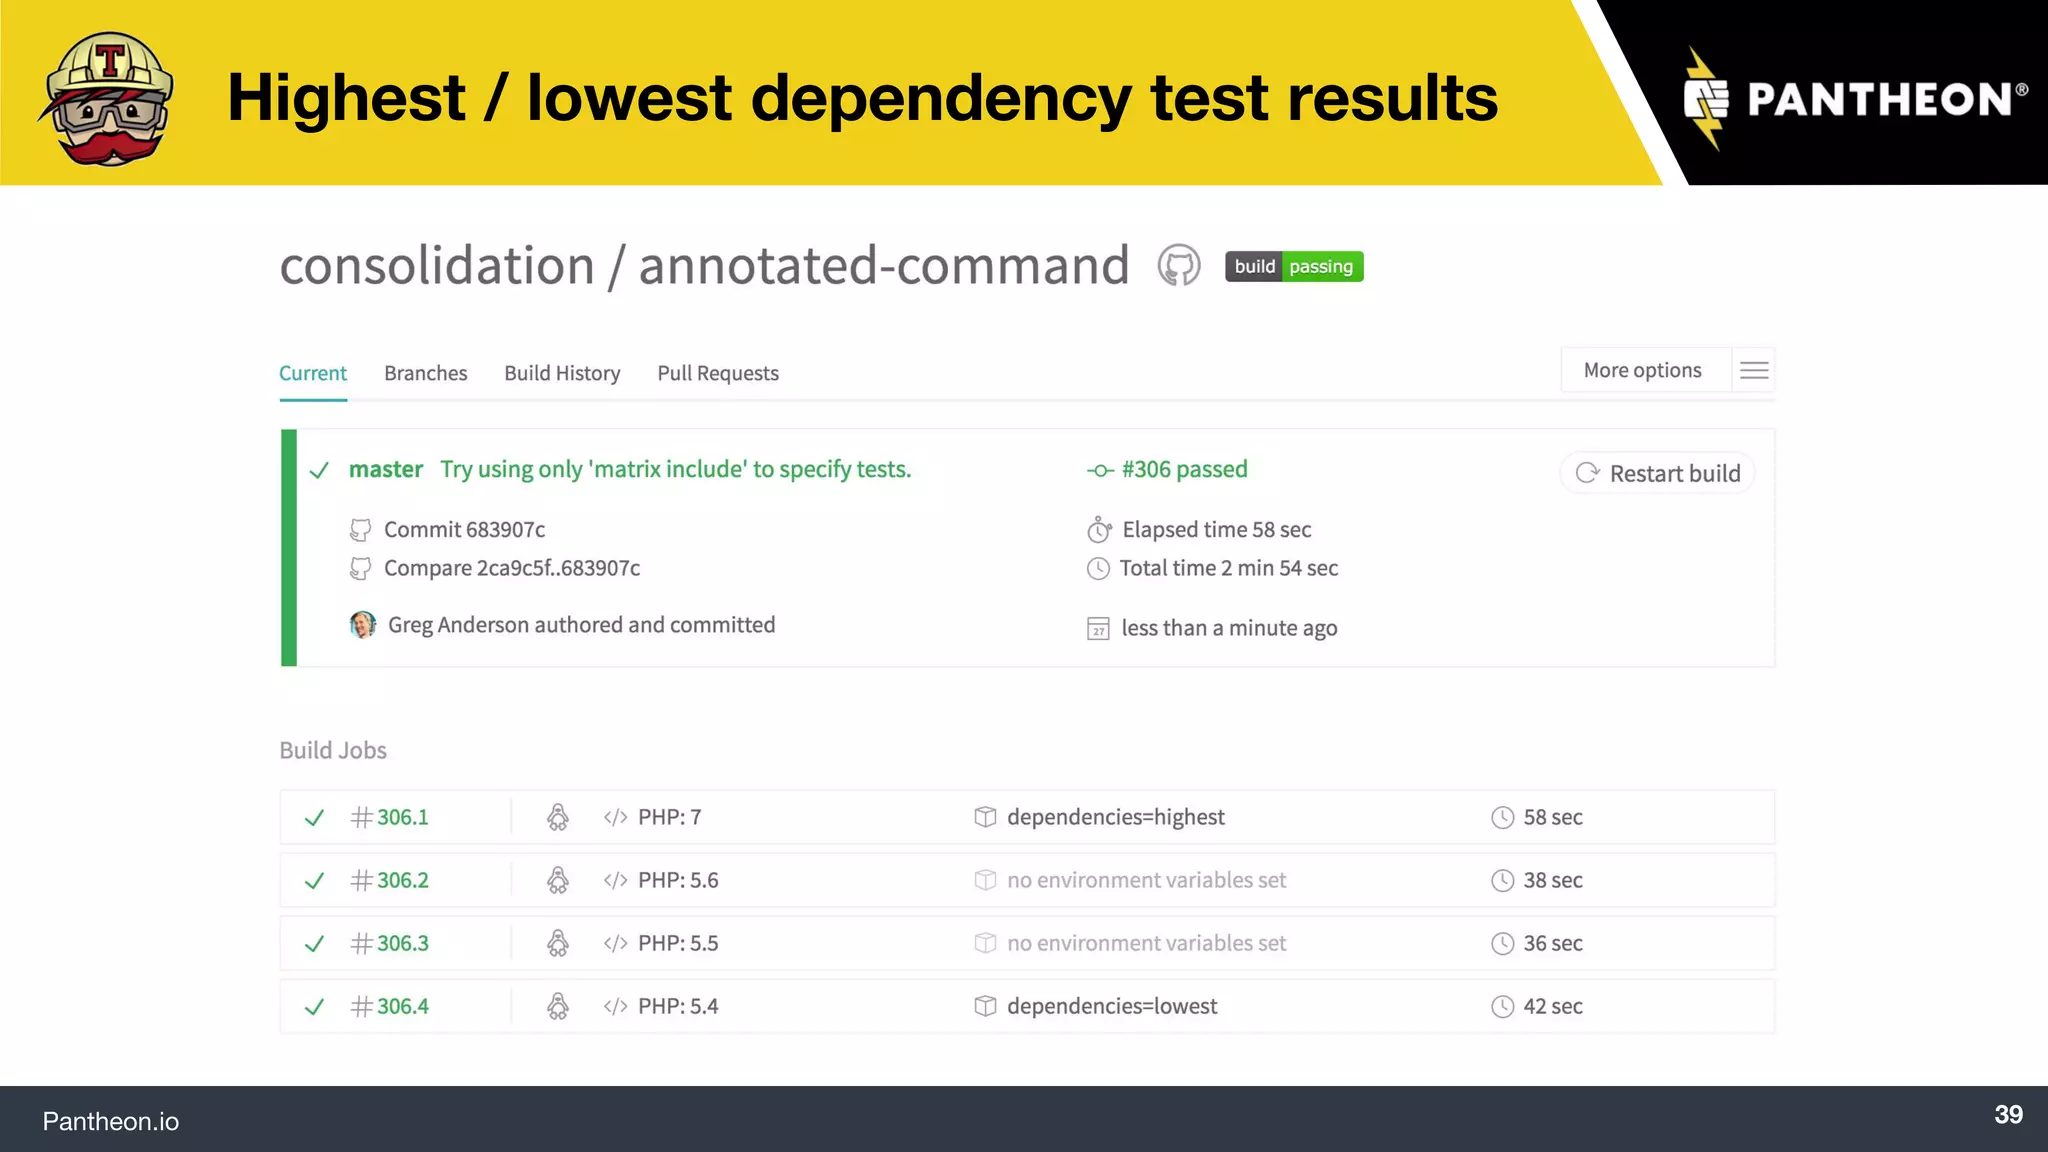This screenshot has height=1152, width=2048.
Task: Click the clock icon beside 58 sec job
Action: click(x=1502, y=817)
